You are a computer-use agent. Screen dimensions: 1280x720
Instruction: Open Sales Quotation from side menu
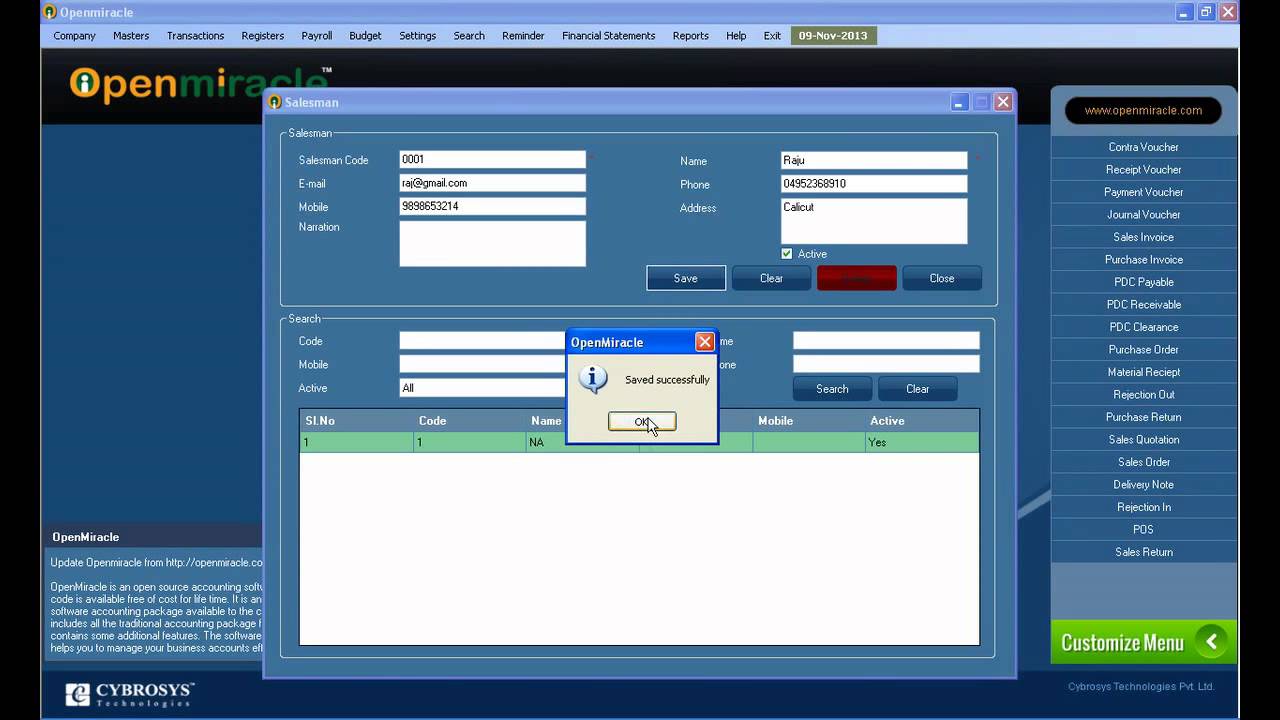[x=1143, y=440]
